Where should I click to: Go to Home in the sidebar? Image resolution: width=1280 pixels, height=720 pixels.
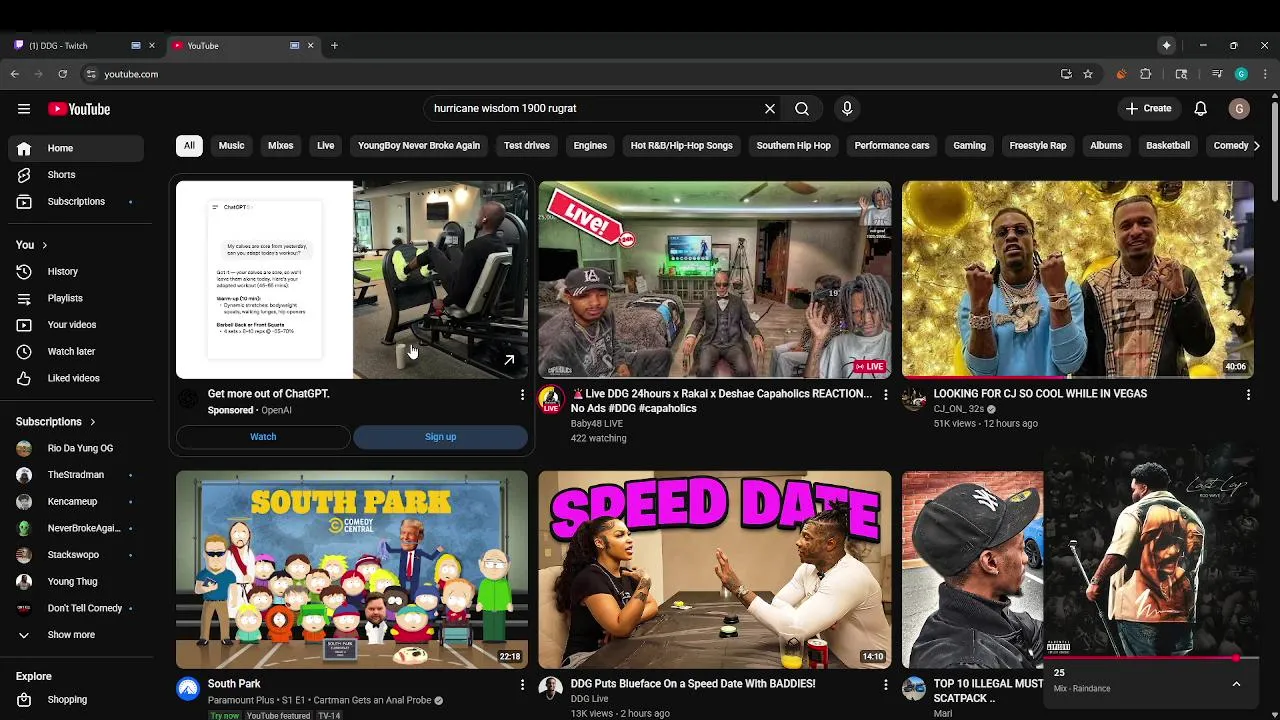76,148
